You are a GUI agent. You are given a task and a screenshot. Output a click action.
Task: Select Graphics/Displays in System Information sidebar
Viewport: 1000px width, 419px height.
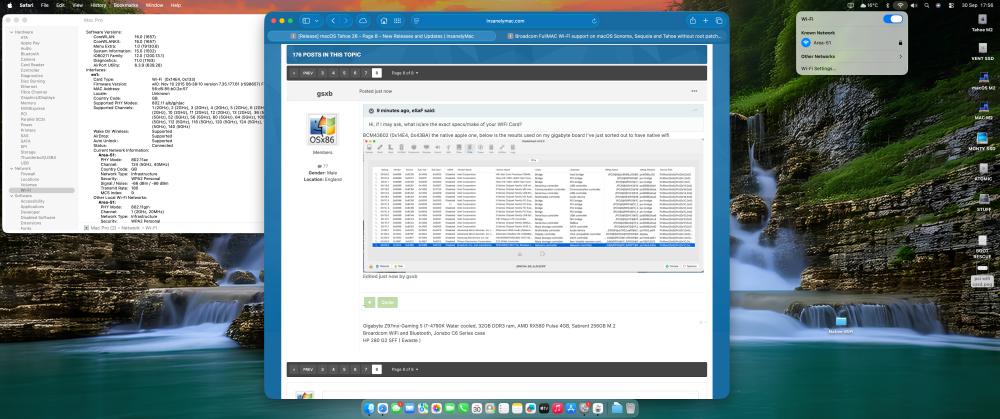(37, 98)
